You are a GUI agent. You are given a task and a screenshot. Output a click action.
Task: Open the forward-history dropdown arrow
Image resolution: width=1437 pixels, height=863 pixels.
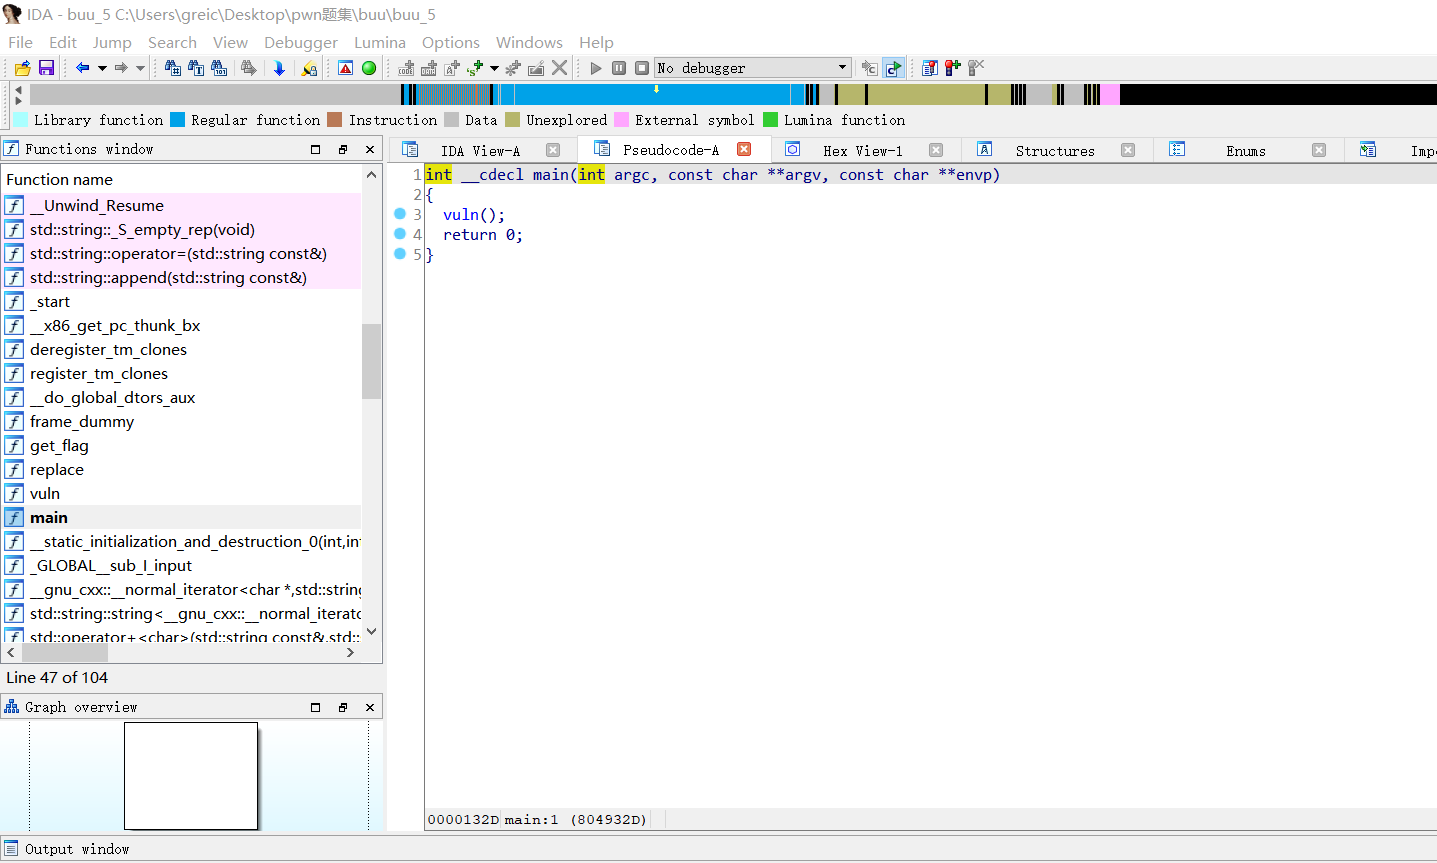pyautogui.click(x=140, y=68)
